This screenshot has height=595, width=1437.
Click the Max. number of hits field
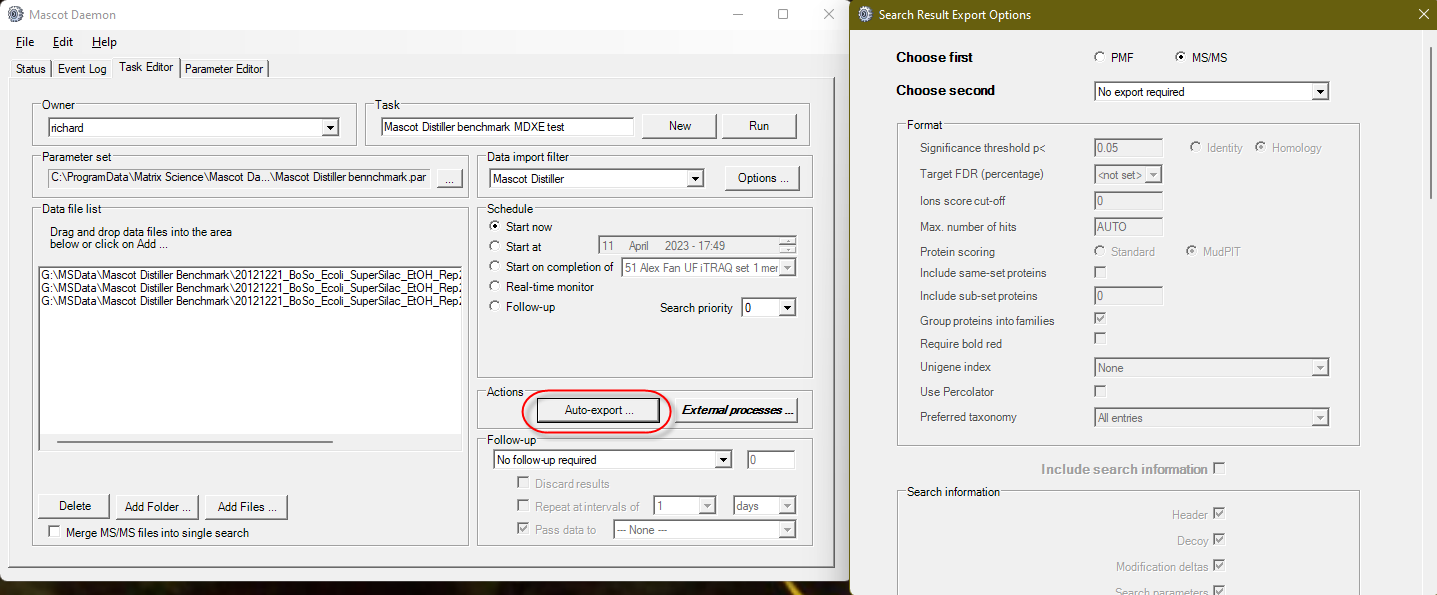pyautogui.click(x=1129, y=227)
